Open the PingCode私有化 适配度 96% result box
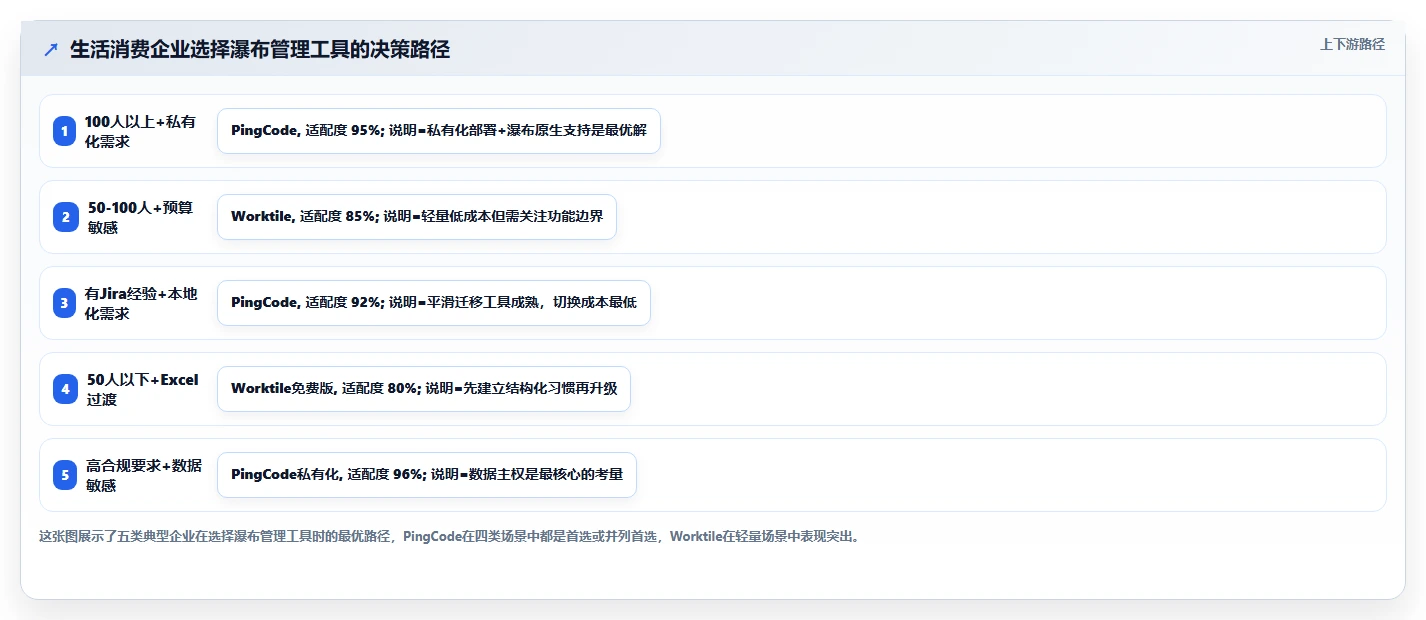 (427, 475)
